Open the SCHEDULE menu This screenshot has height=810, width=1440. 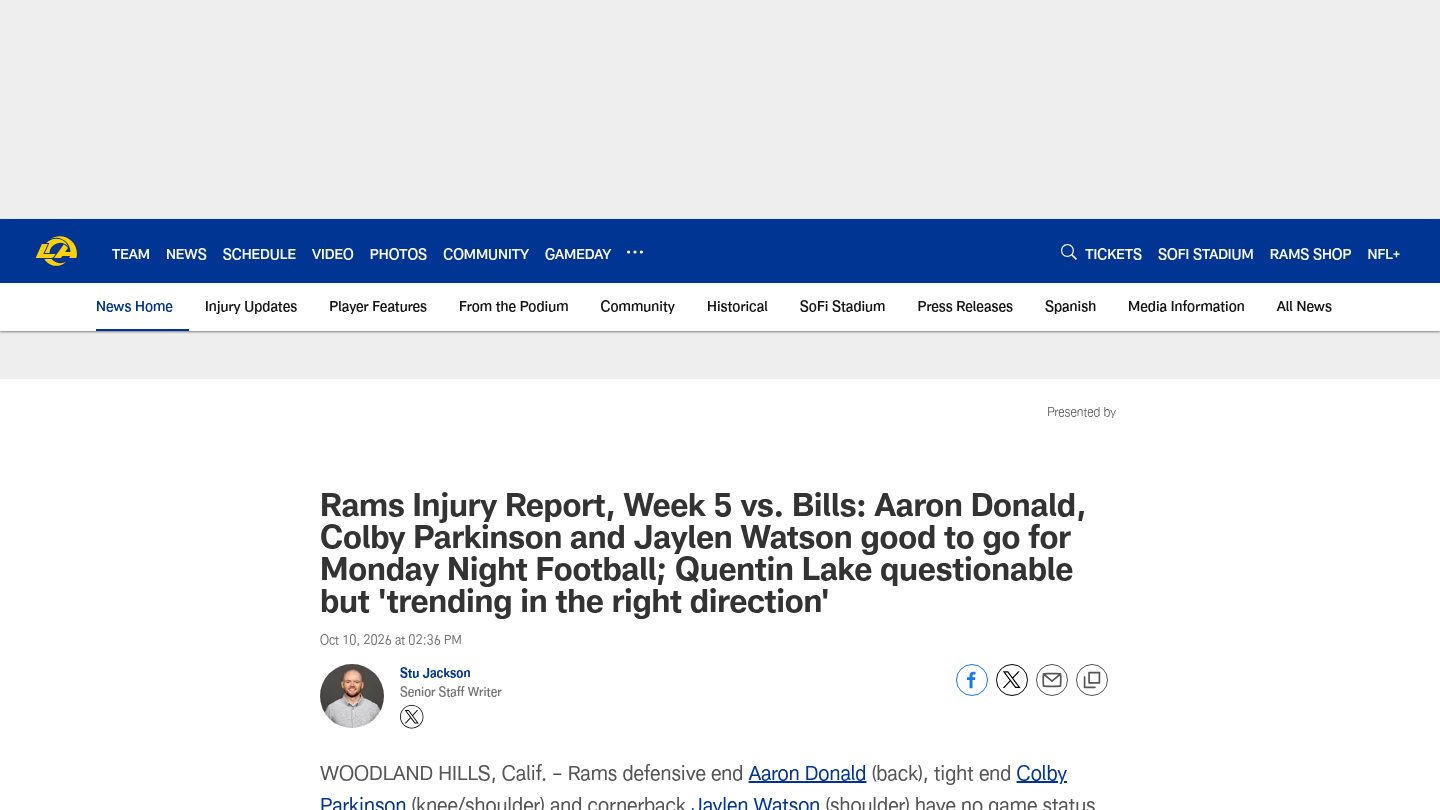click(259, 254)
